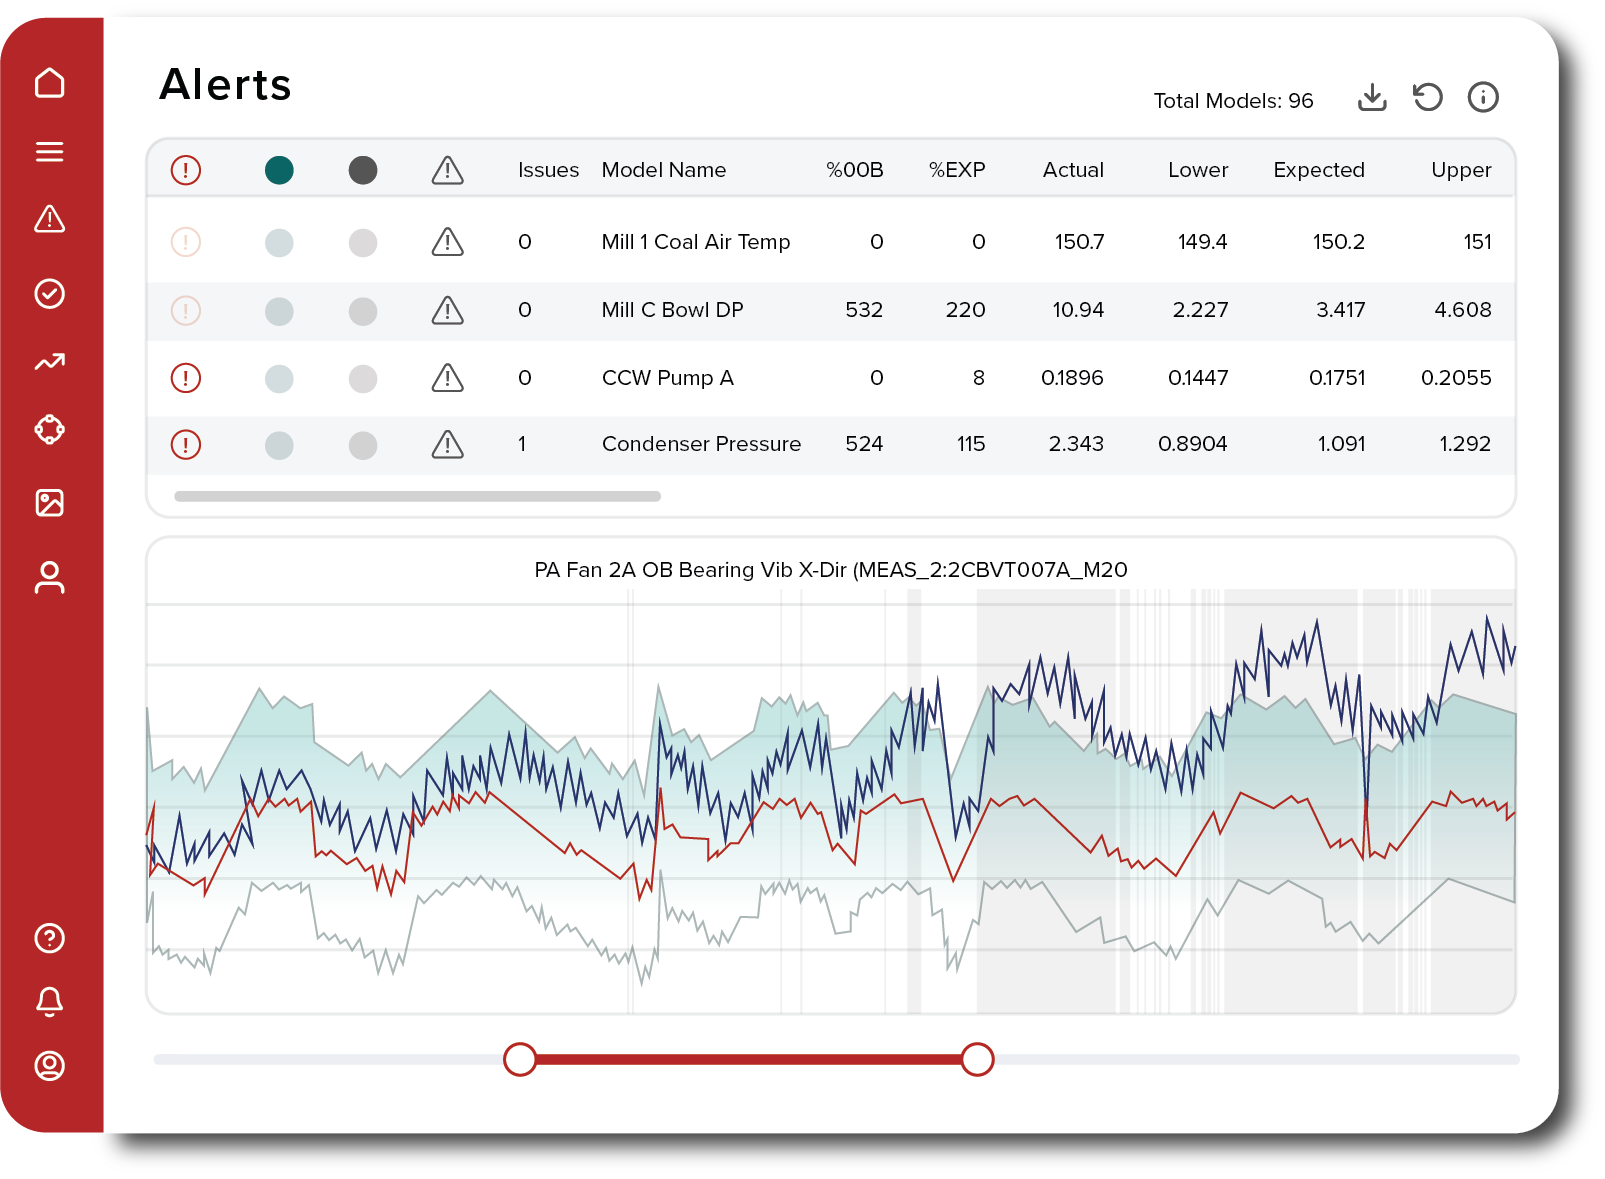This screenshot has width=1605, height=1179.
Task: Toggle the teal status filter in table header
Action: 281,171
